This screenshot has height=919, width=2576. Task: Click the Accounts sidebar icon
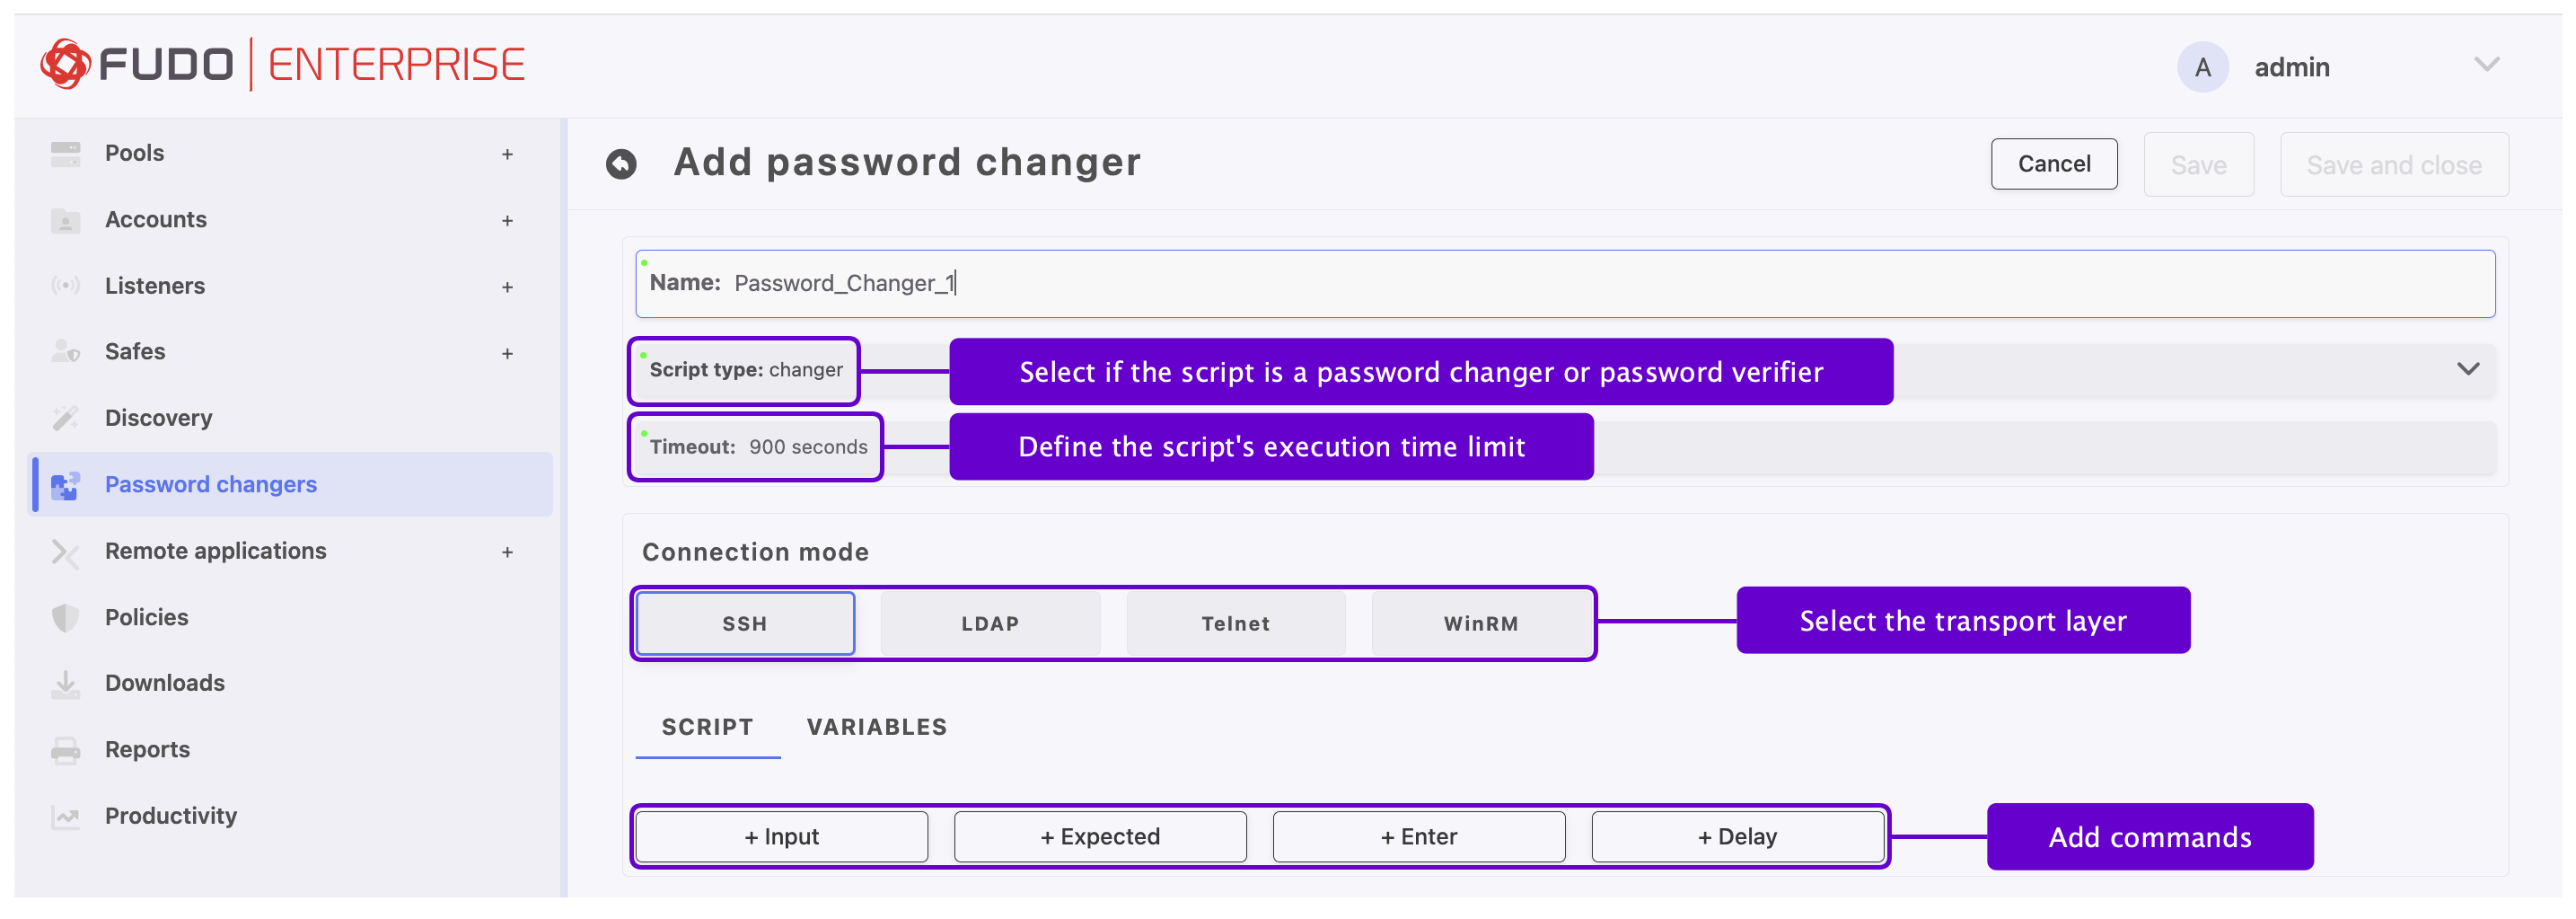click(65, 220)
